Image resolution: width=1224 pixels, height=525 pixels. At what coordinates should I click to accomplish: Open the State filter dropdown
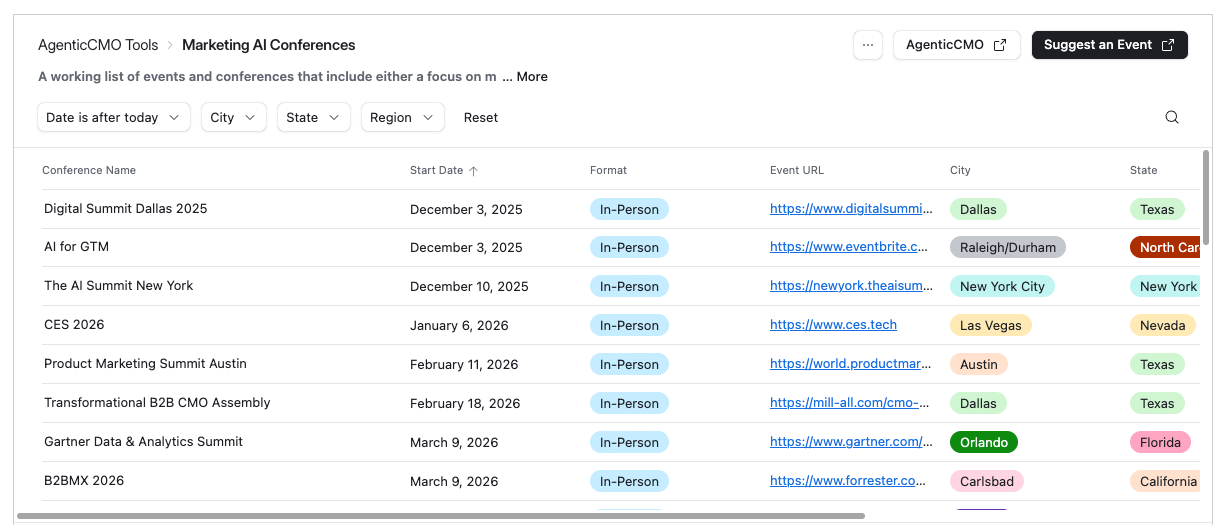pyautogui.click(x=313, y=117)
